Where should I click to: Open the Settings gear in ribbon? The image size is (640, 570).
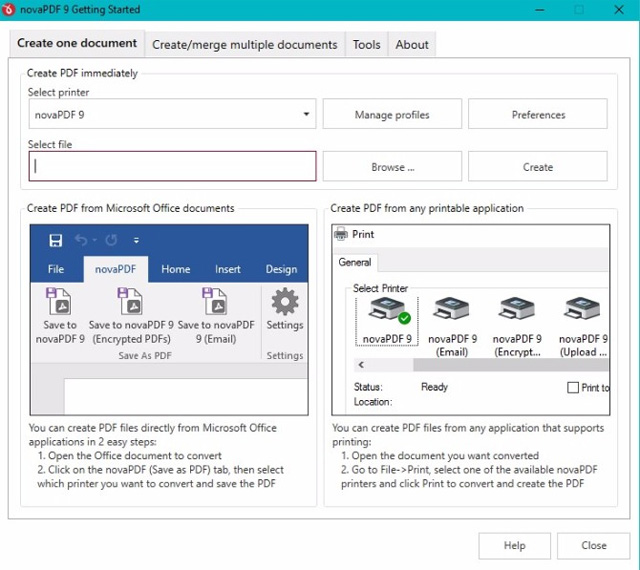[285, 301]
